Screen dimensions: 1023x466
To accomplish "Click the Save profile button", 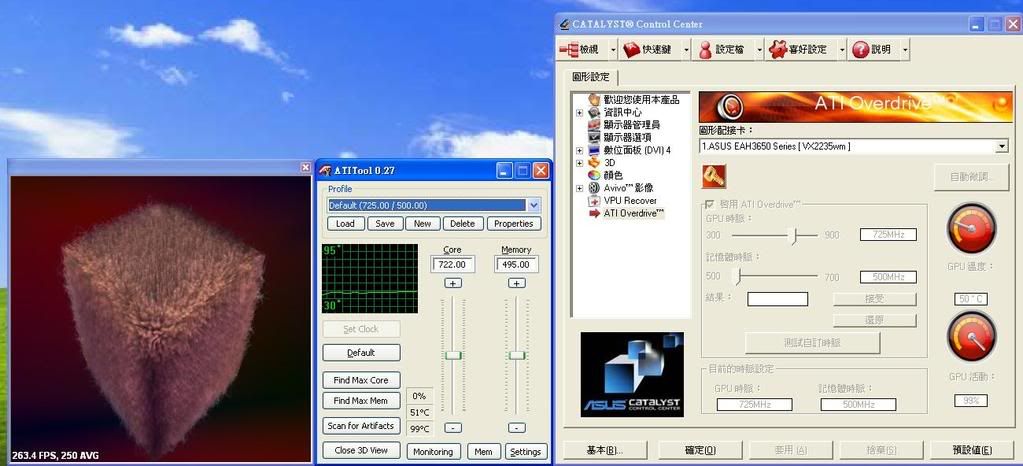I will pyautogui.click(x=385, y=224).
